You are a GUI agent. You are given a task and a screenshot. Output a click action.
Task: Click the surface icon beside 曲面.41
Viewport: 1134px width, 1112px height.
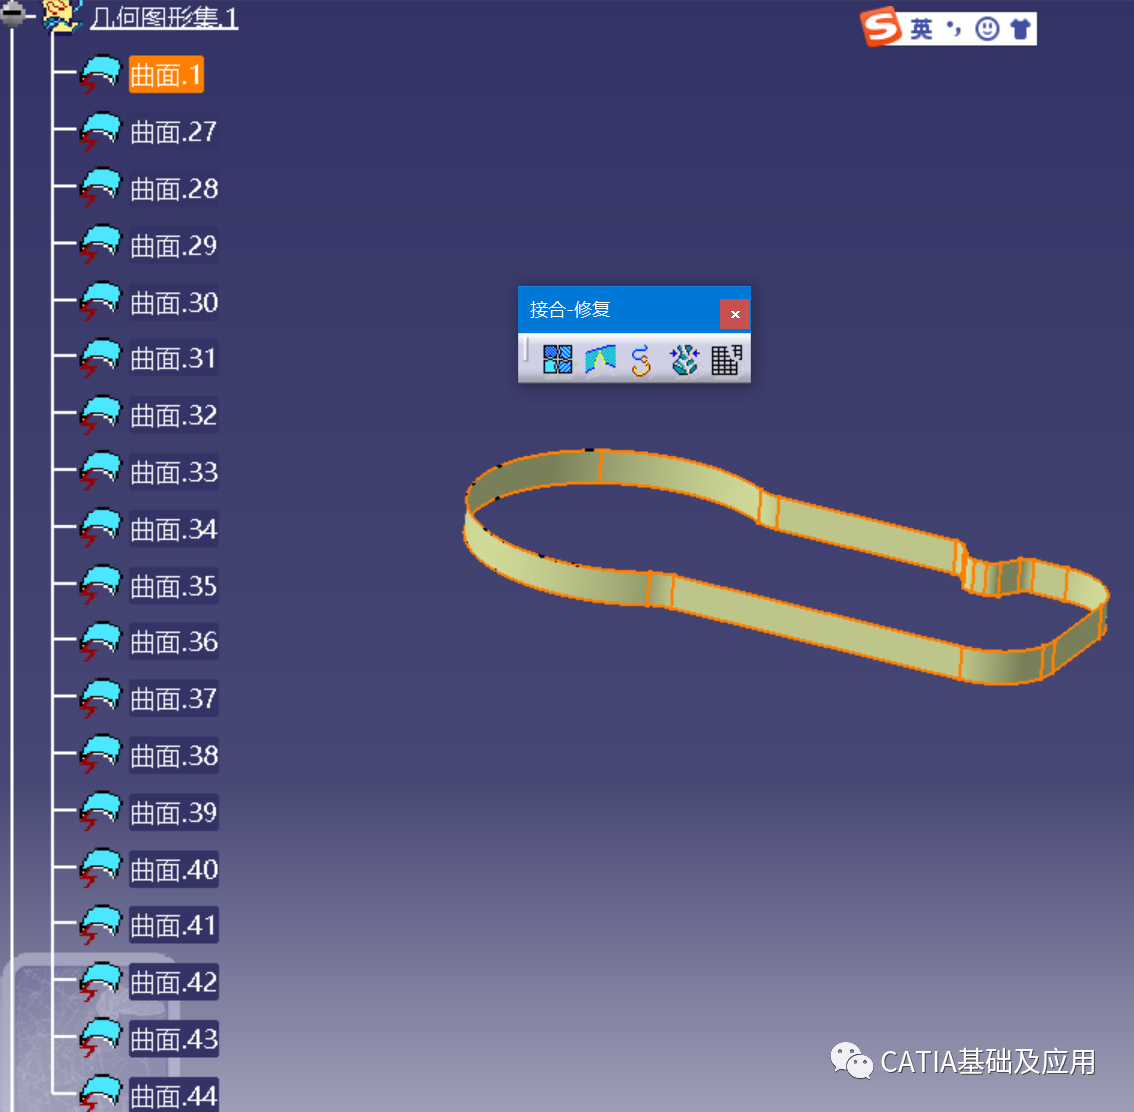(100, 925)
